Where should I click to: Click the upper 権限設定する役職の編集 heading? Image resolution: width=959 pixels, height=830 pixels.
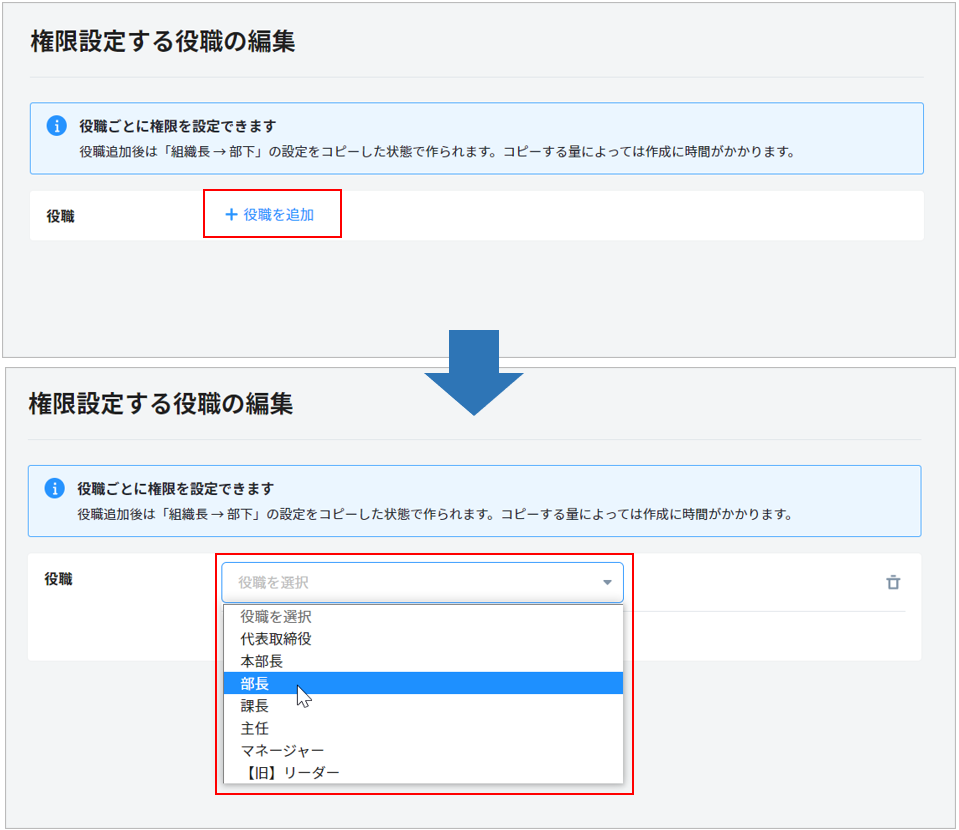pyautogui.click(x=162, y=42)
